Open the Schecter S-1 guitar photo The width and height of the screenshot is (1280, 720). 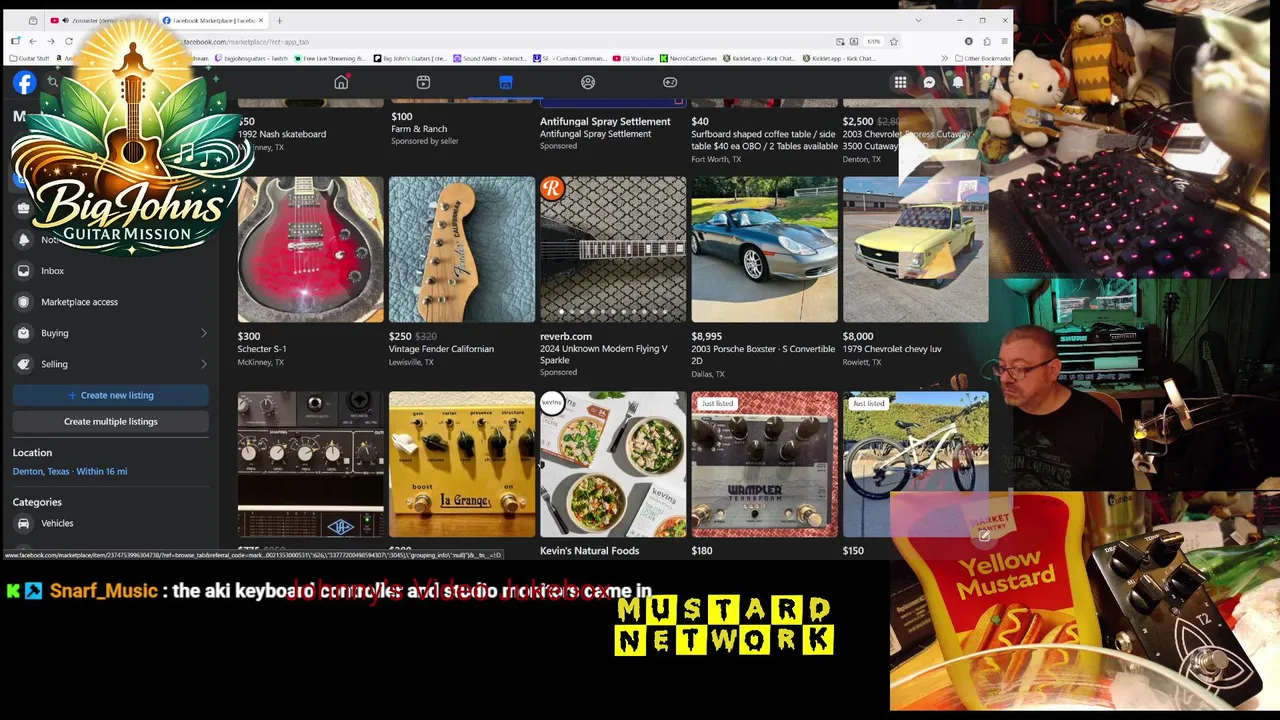310,250
